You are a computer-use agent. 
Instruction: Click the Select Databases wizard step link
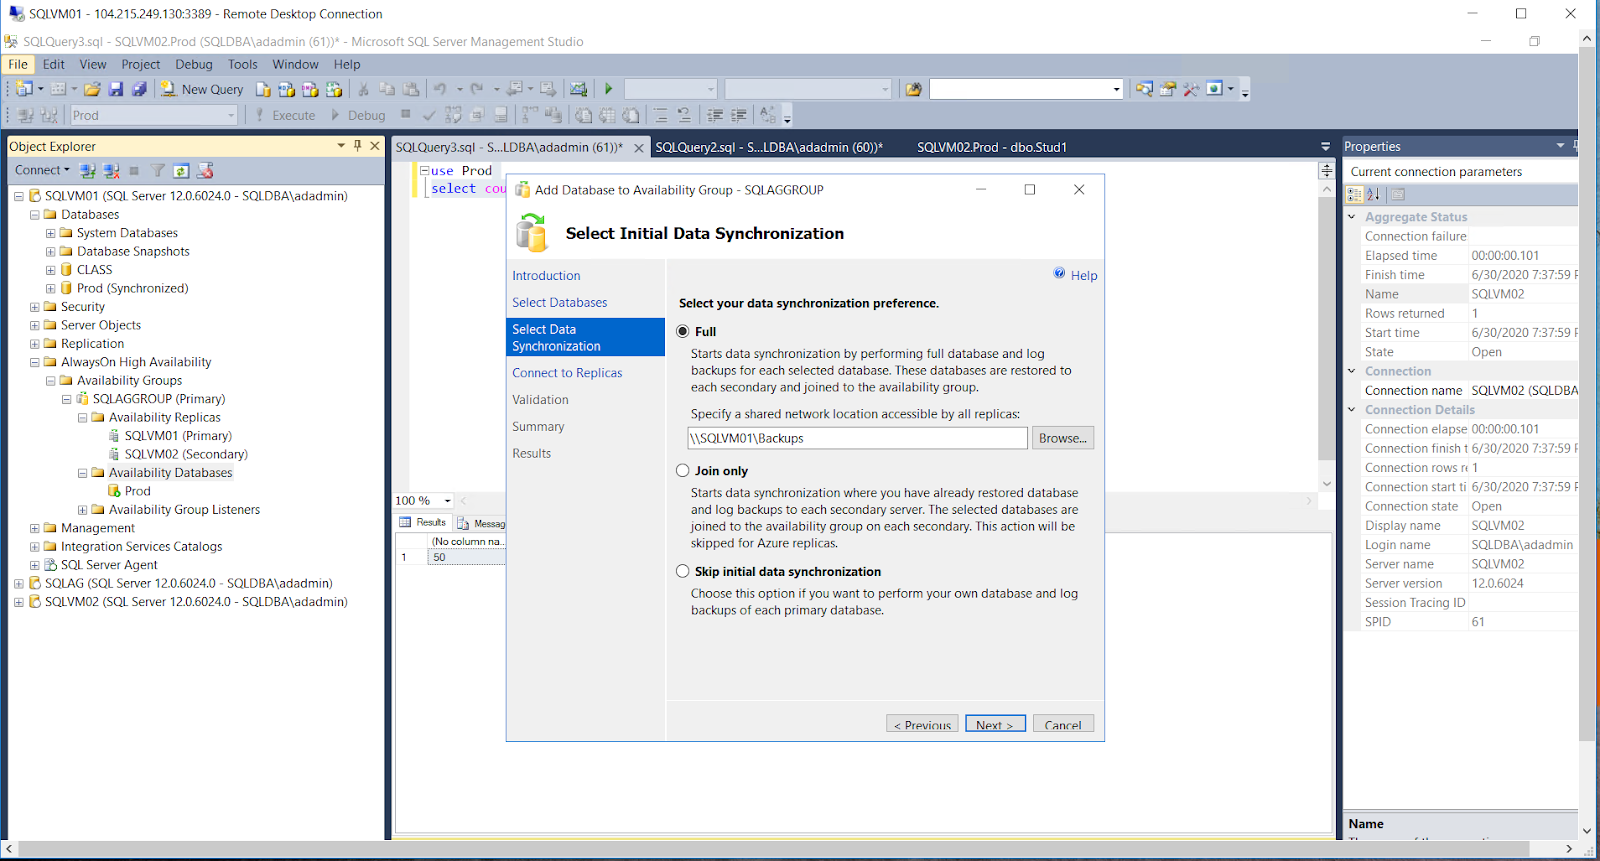560,302
